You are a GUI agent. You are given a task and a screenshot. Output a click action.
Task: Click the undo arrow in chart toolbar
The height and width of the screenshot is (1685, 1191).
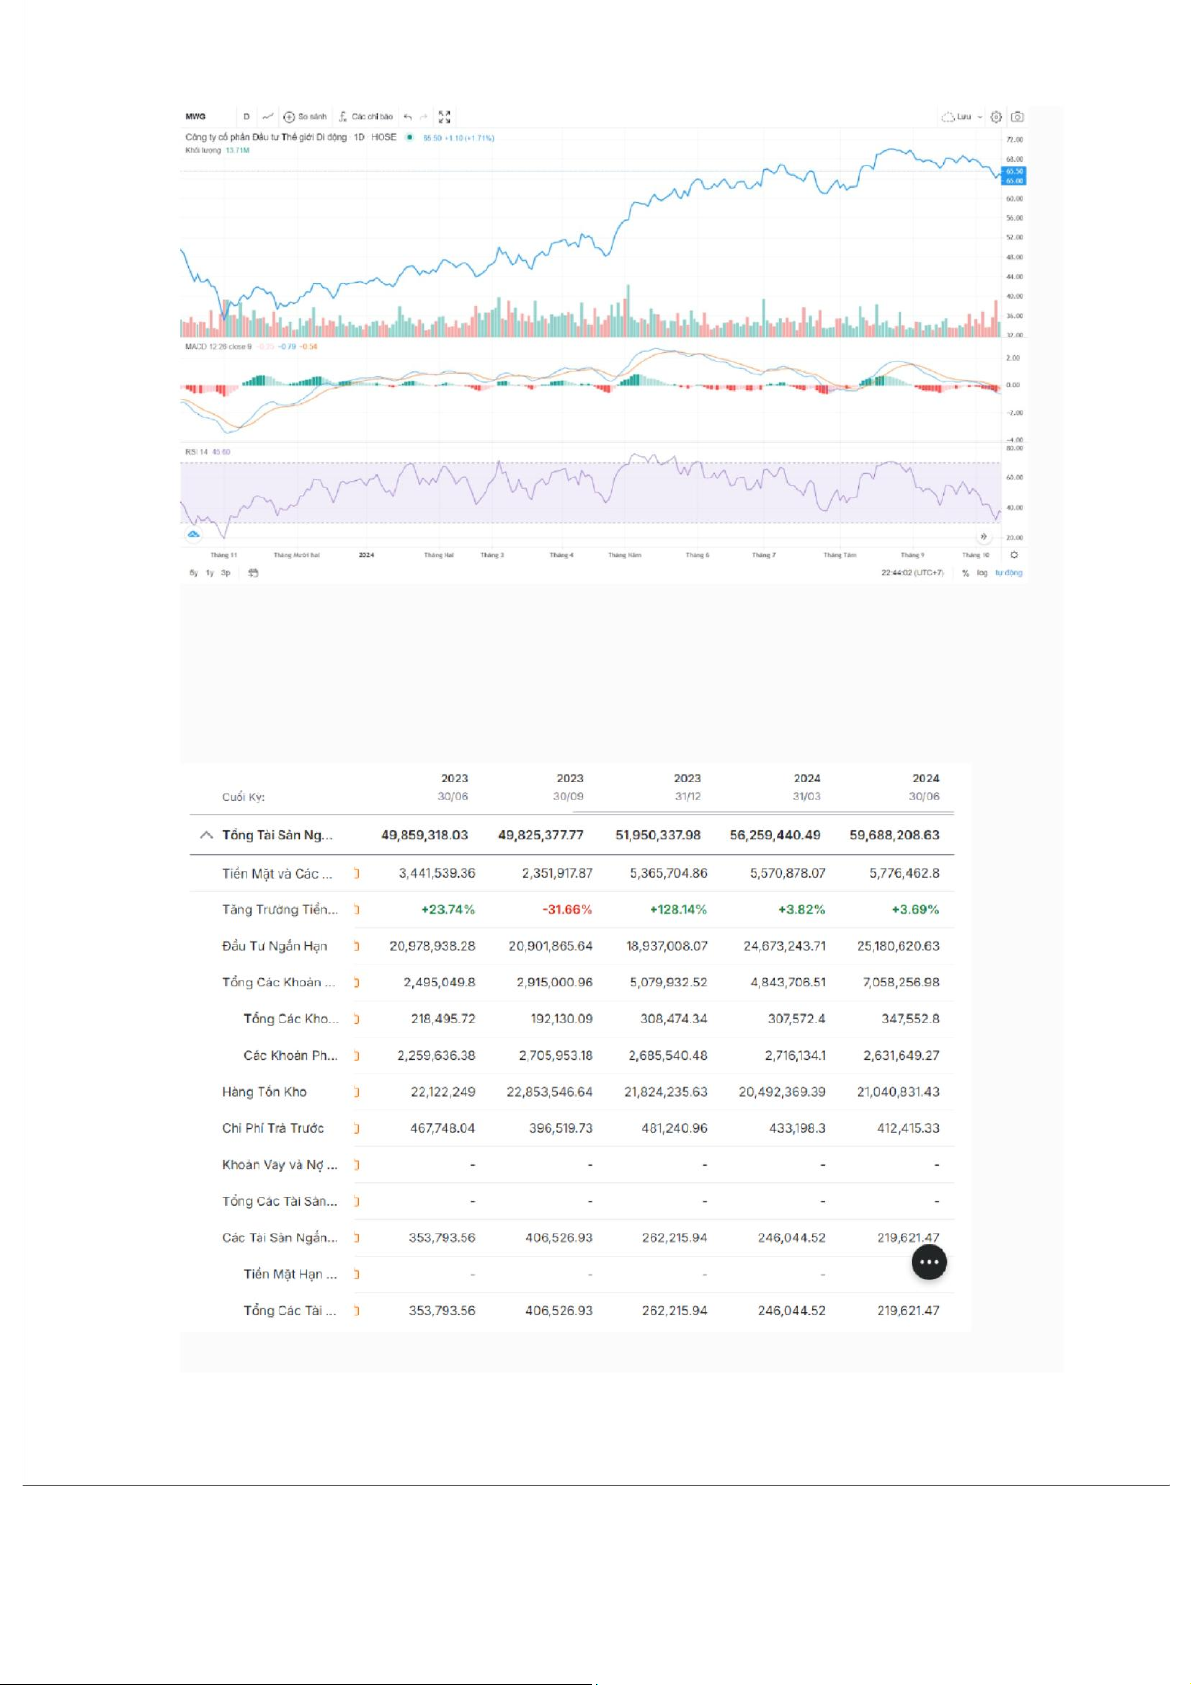pyautogui.click(x=408, y=117)
